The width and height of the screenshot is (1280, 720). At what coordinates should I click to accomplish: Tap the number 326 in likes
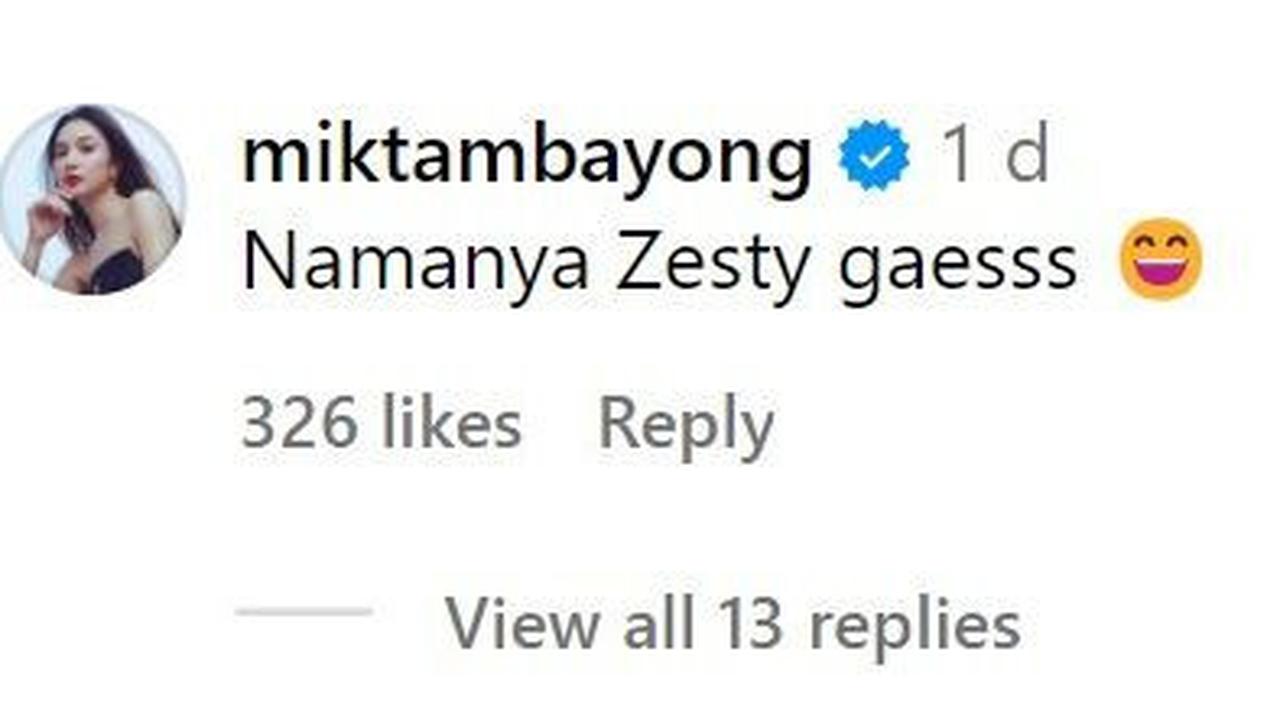[299, 423]
